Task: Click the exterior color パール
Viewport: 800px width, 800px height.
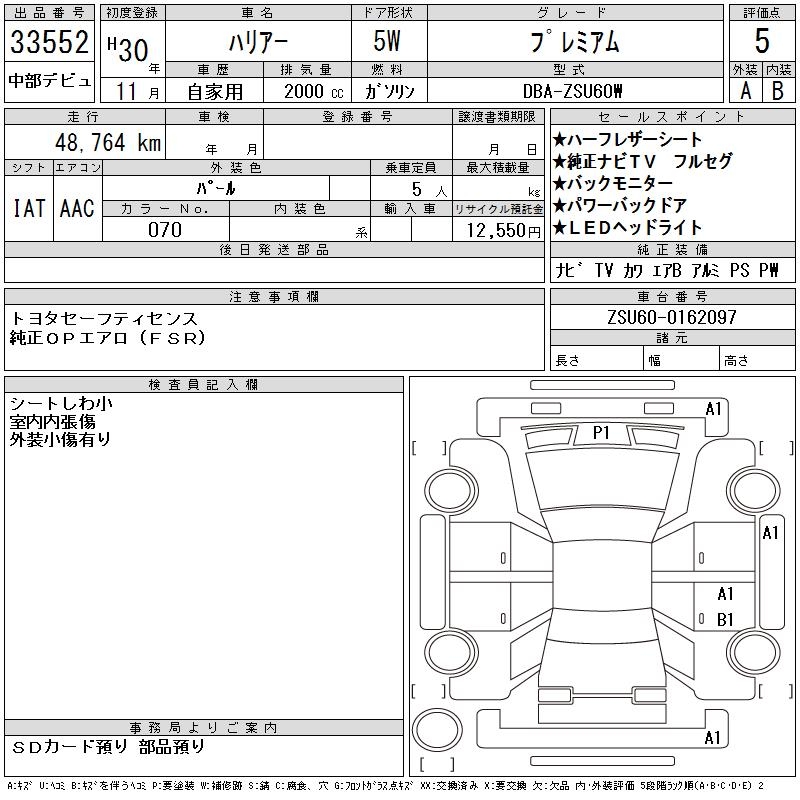Action: point(216,188)
